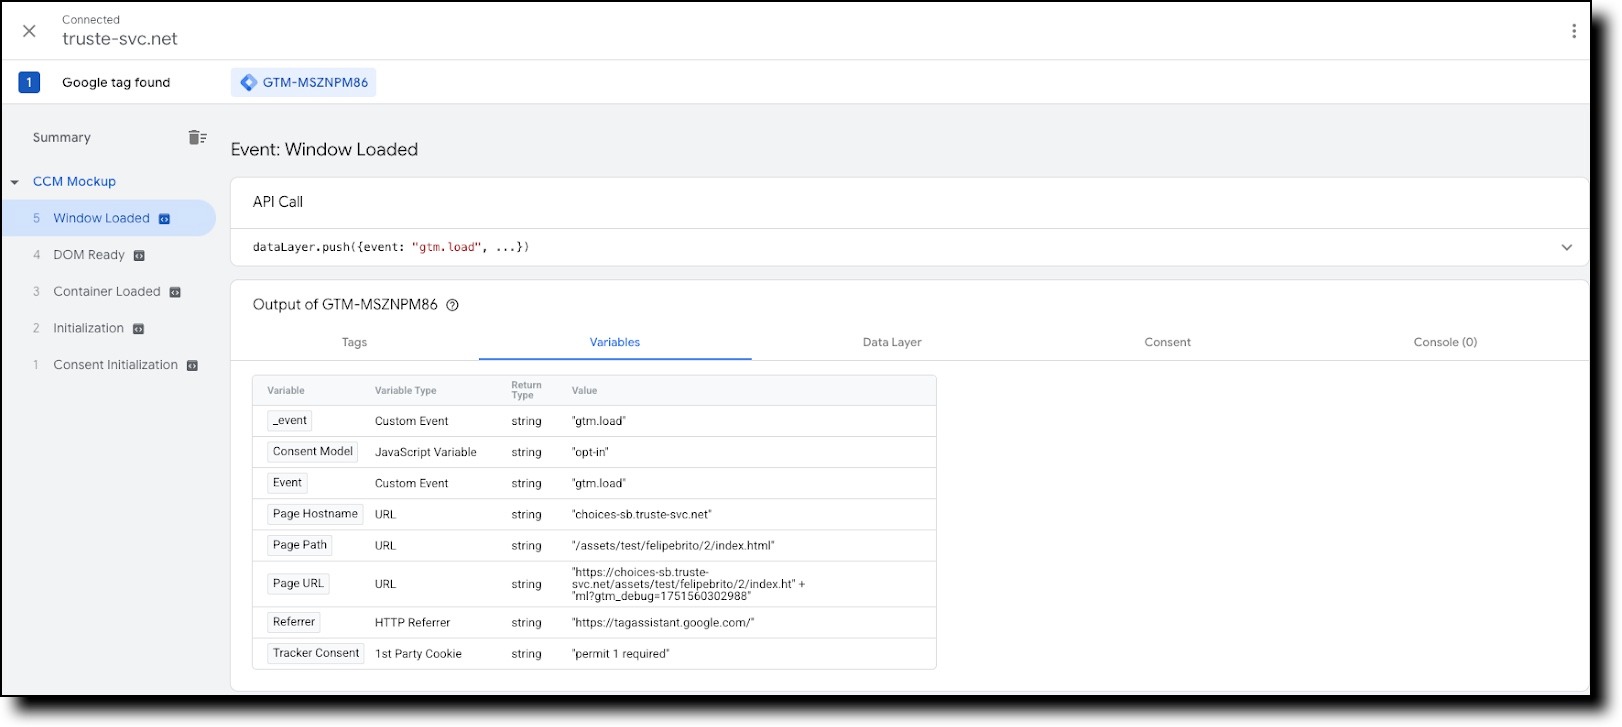Click the "Output of GTM-MSZNPM86" heading

[x=345, y=305]
